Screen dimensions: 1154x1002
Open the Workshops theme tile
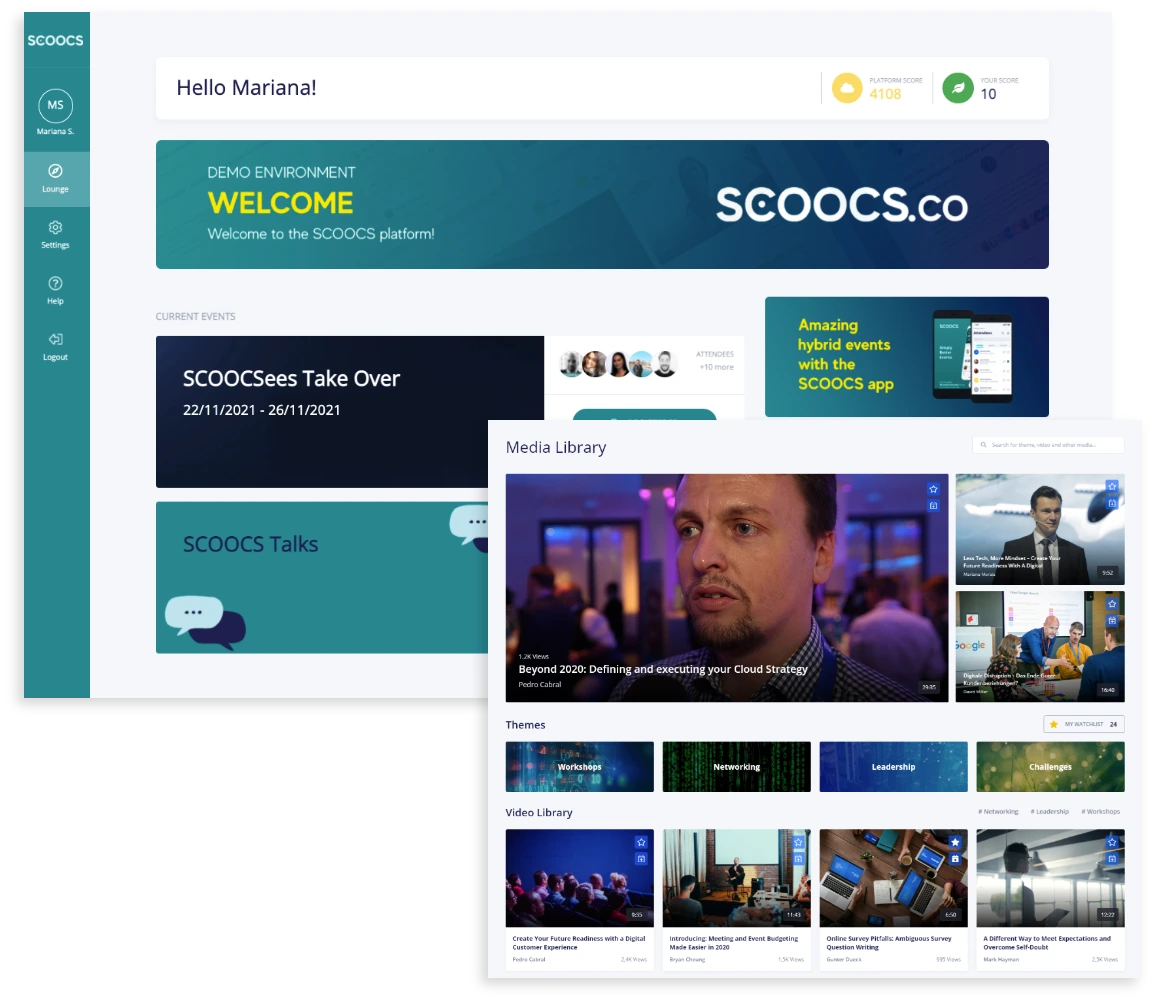tap(579, 766)
